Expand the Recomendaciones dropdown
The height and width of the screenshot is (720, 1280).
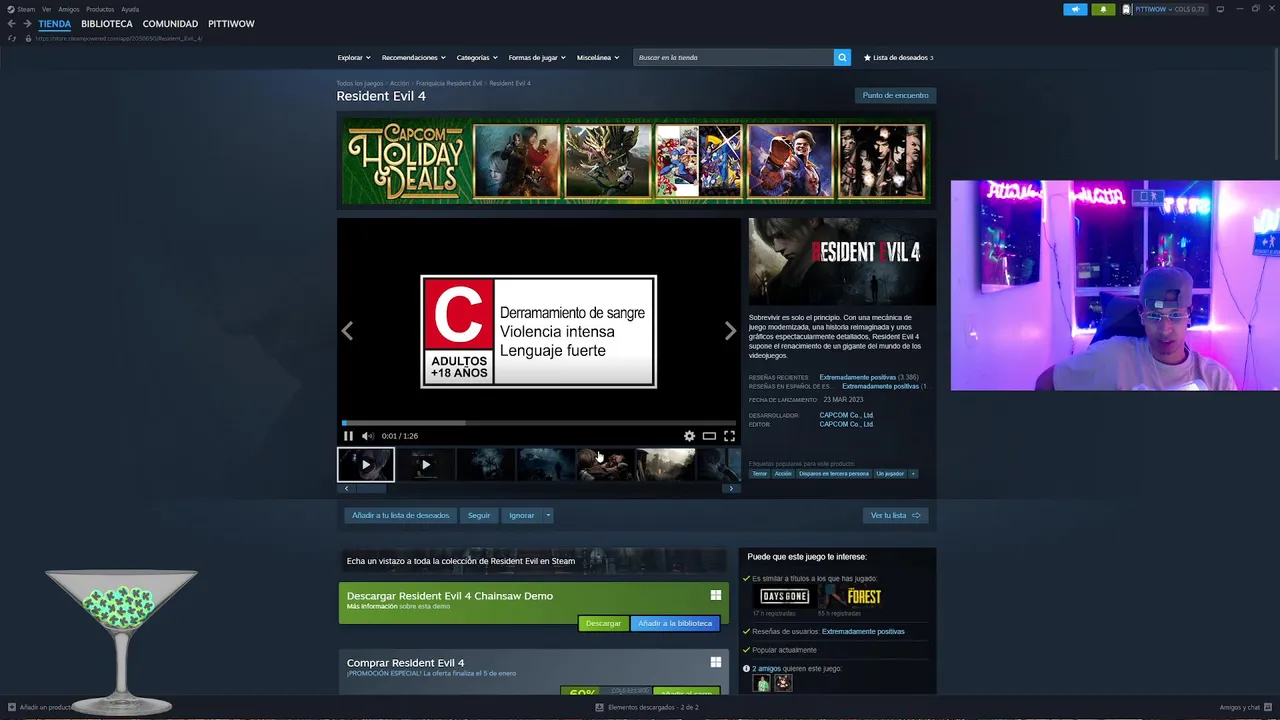[x=414, y=58]
